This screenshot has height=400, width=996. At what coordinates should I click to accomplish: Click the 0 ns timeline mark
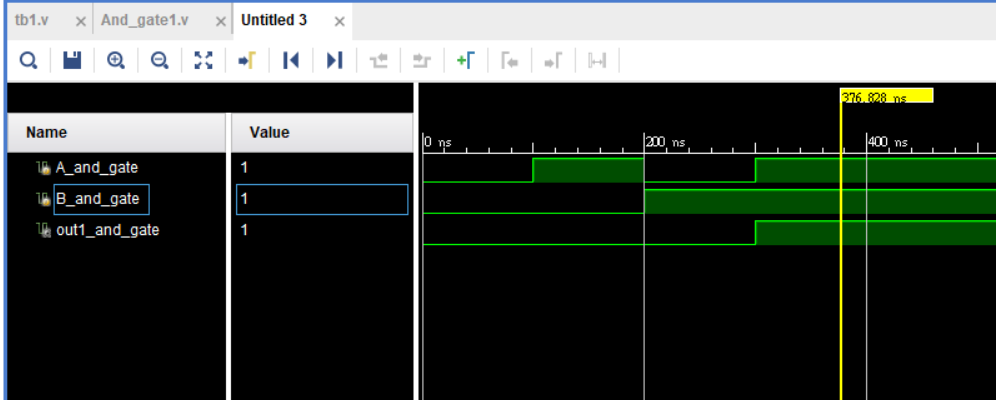coord(438,142)
